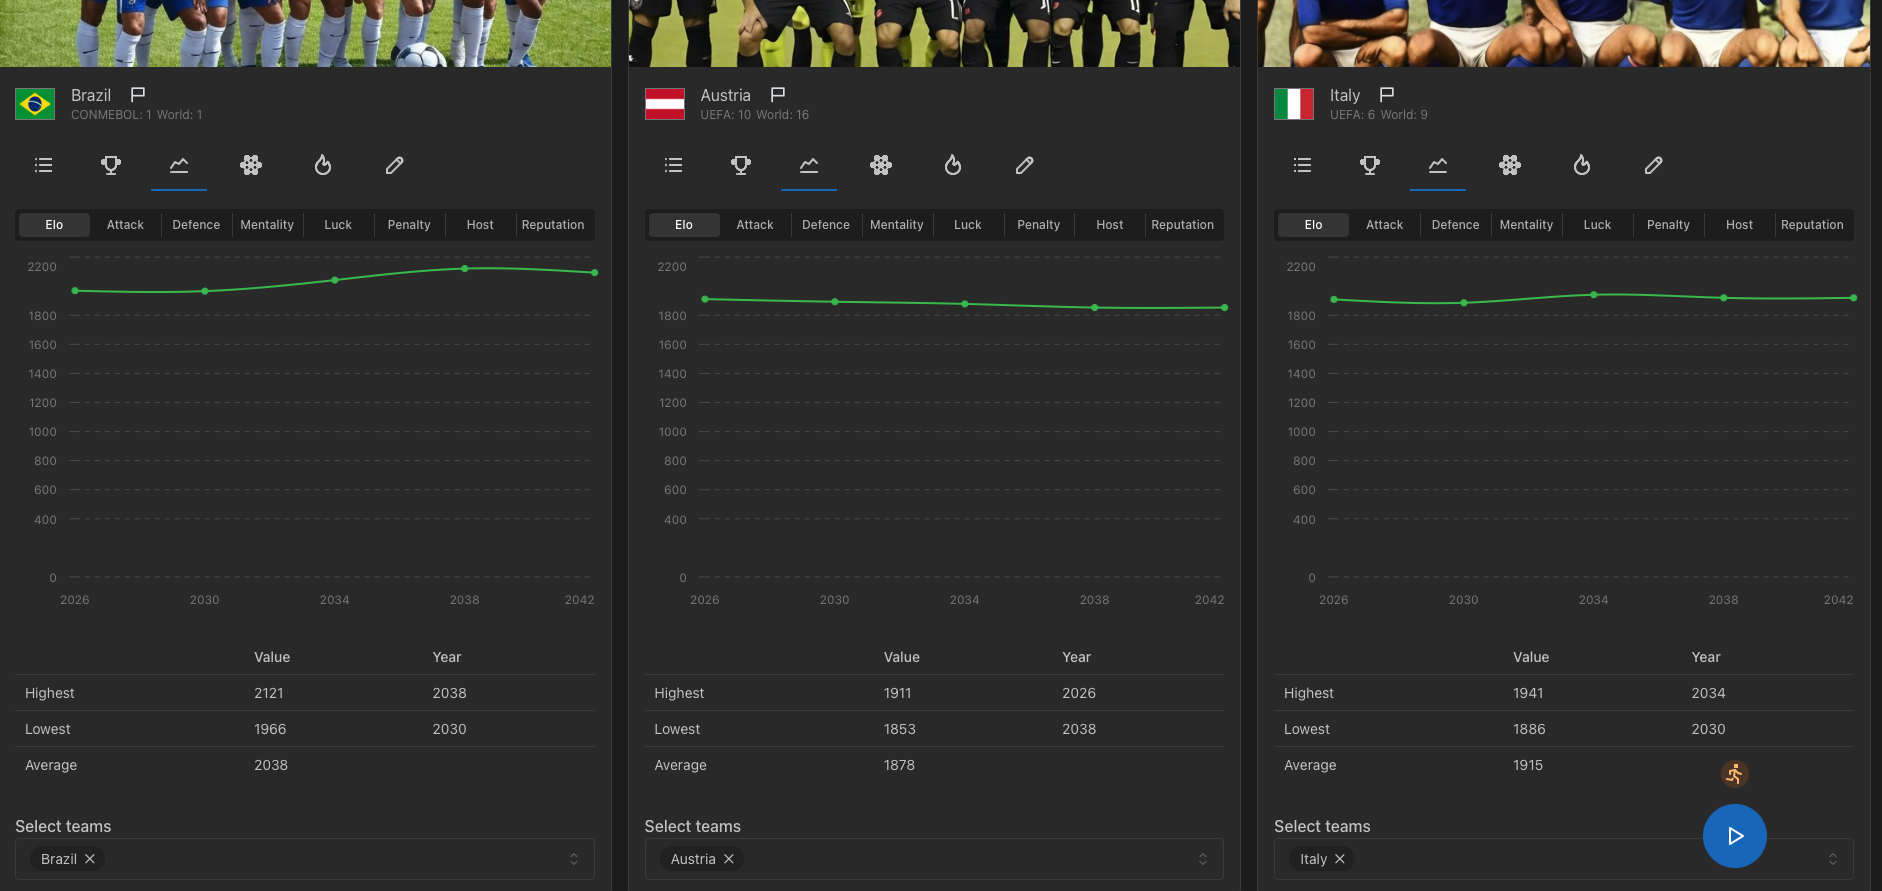Select the Attack metric in Brazil panel
1882x891 pixels.
(125, 225)
